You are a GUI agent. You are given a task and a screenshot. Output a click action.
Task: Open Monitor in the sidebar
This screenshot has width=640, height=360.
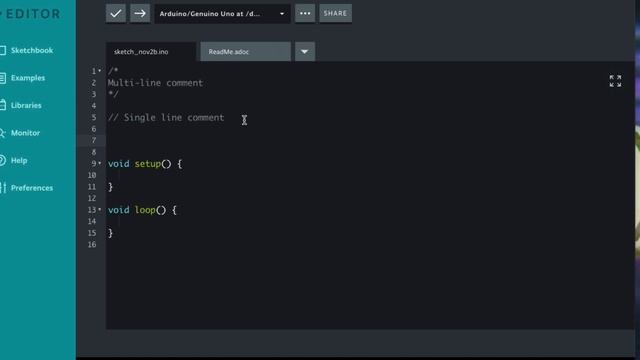click(x=25, y=133)
